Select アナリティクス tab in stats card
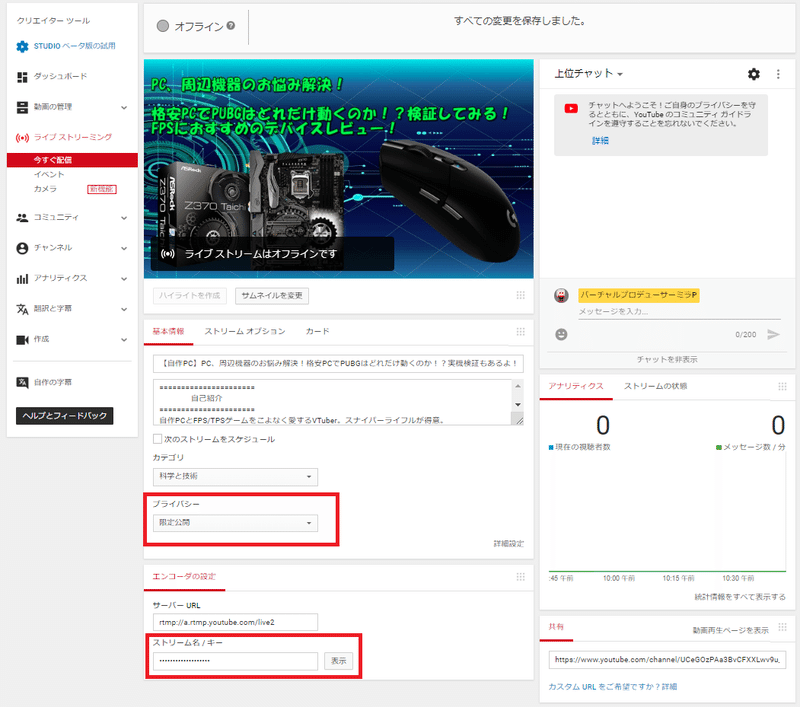 coord(576,386)
